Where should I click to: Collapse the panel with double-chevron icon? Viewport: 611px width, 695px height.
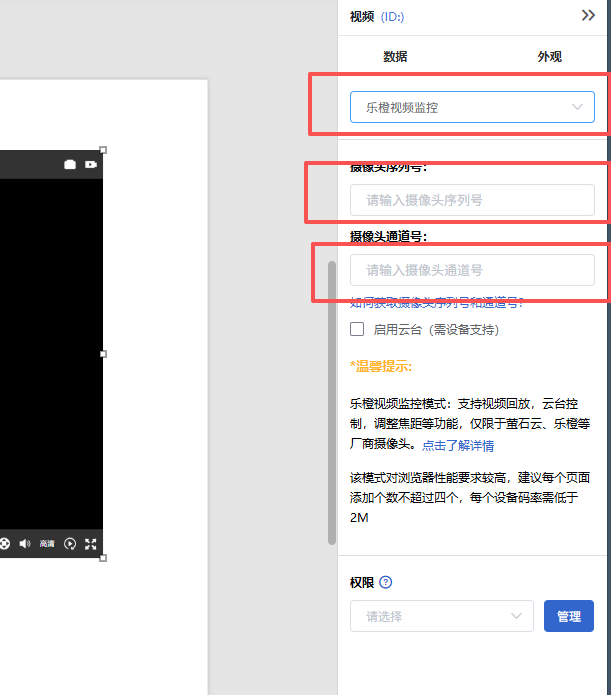point(588,16)
